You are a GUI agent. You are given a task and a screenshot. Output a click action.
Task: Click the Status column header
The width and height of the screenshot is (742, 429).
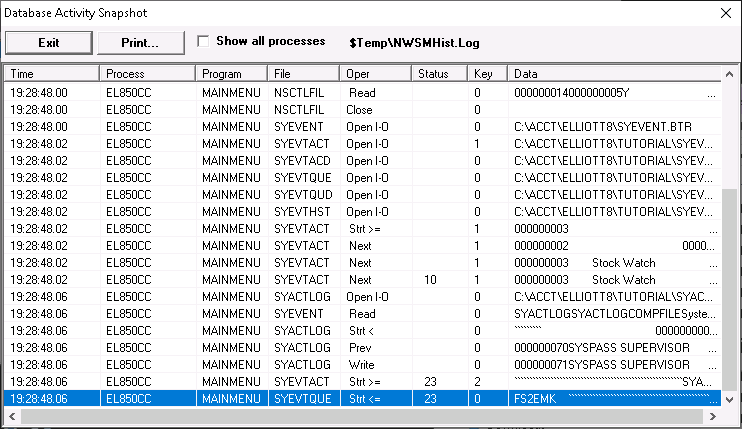pyautogui.click(x=439, y=74)
